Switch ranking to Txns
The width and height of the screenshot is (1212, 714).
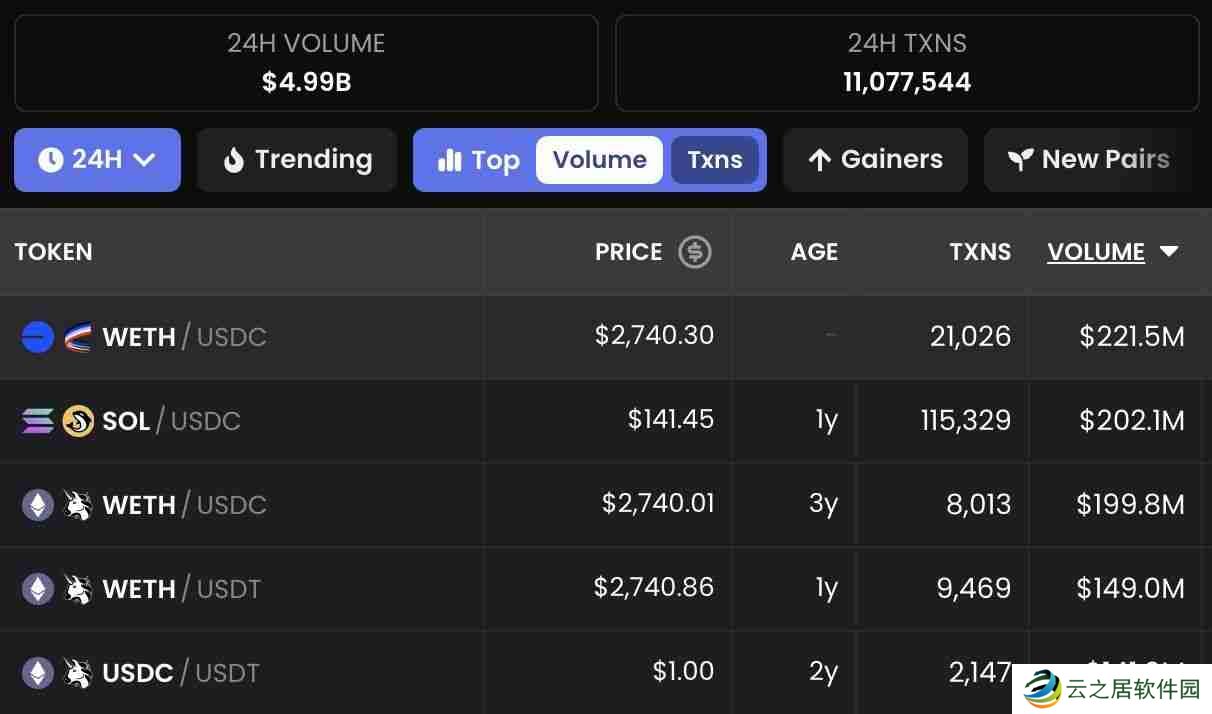(715, 160)
